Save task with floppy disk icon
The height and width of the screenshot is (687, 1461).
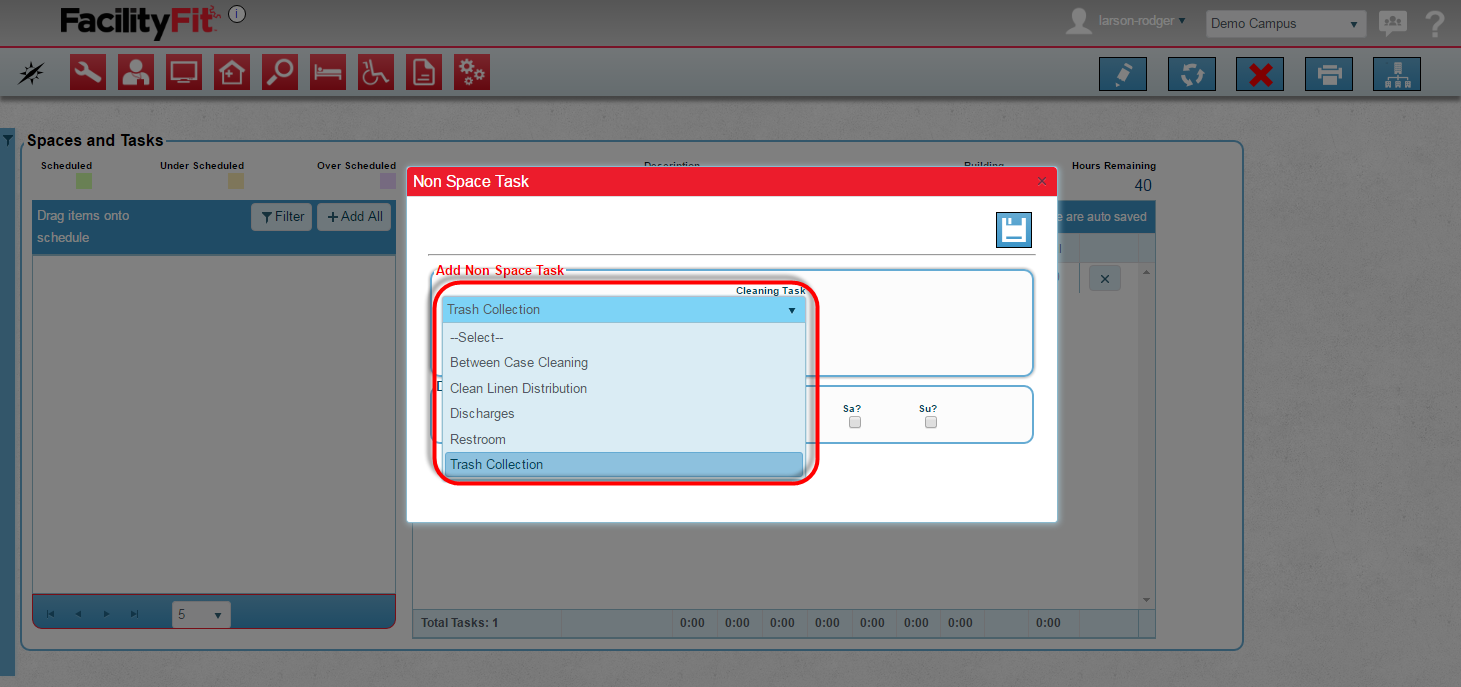1013,230
